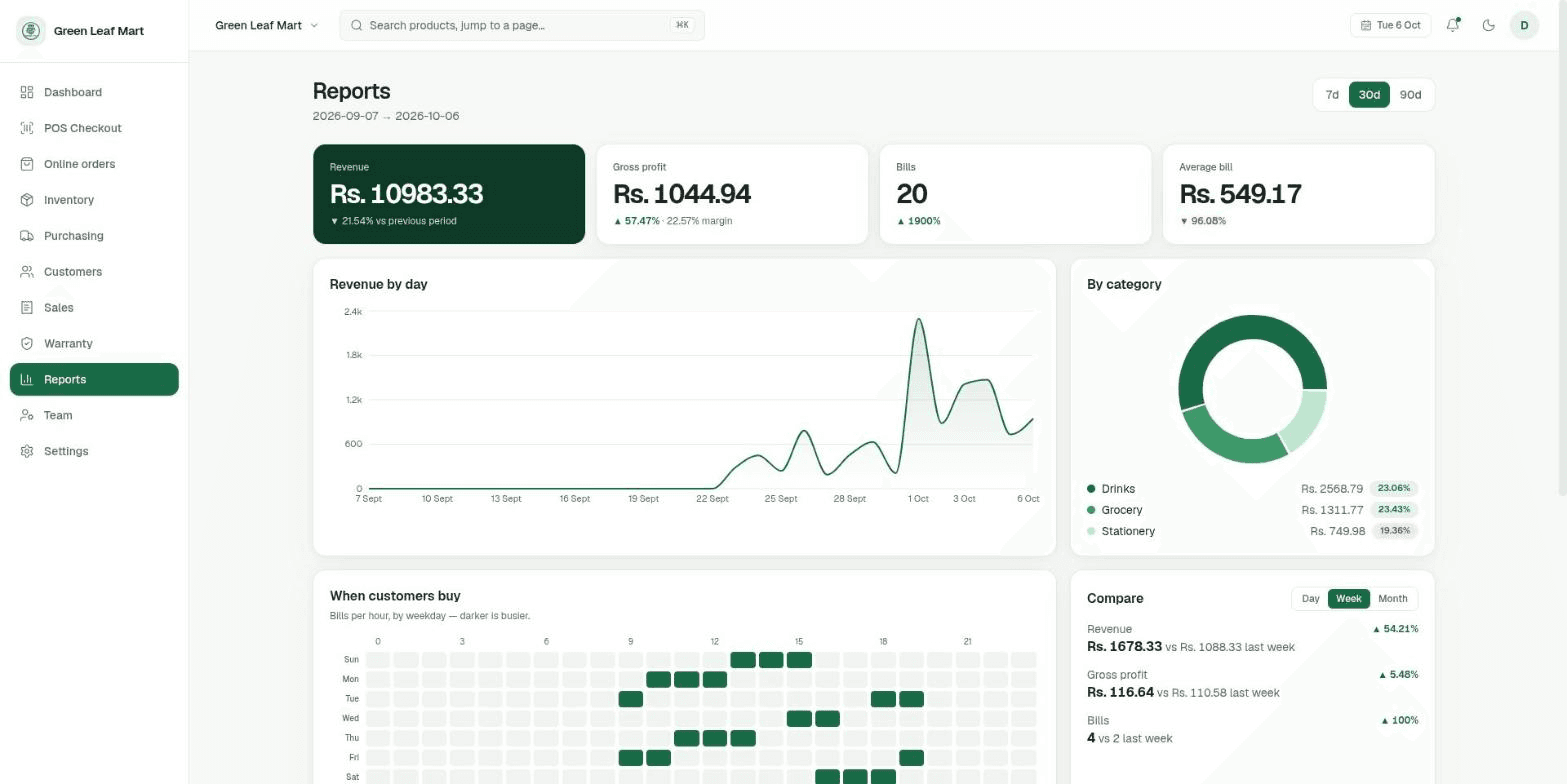Click the Reports bar chart icon

pyautogui.click(x=27, y=380)
